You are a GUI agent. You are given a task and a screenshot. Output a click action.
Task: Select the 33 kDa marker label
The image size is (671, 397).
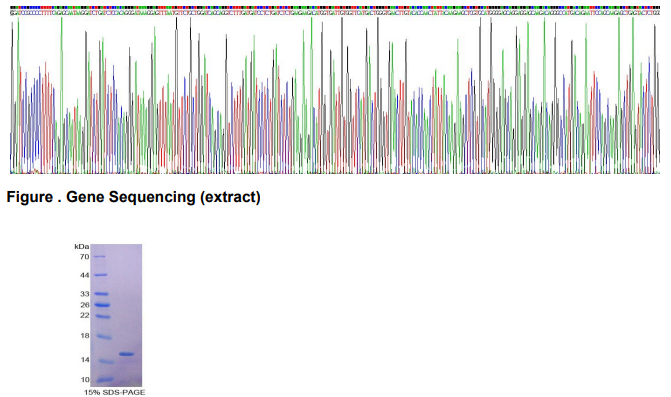click(x=84, y=294)
